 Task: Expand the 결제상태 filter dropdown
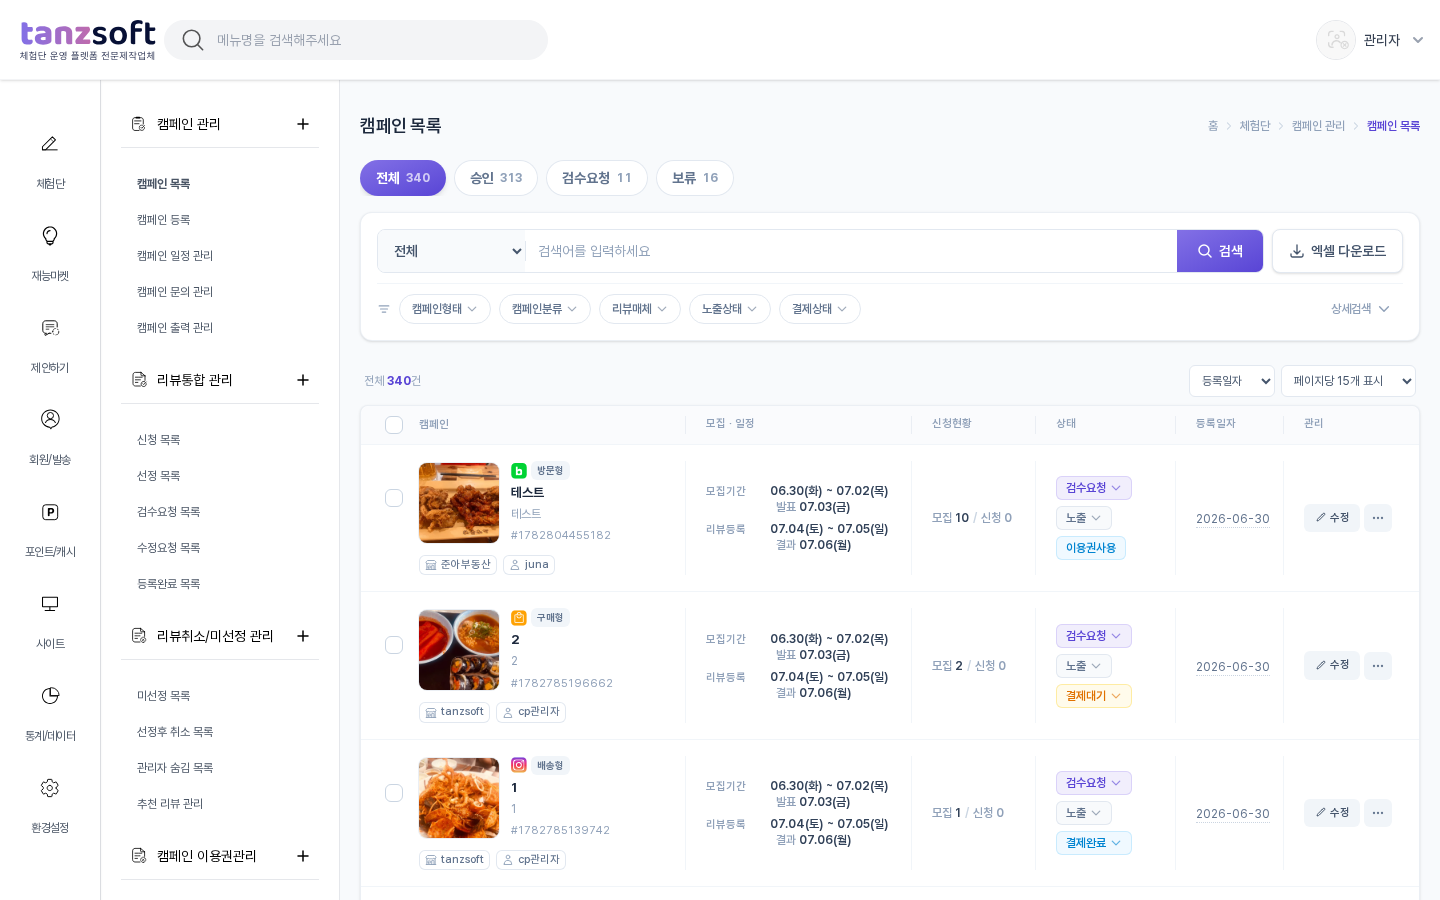820,309
